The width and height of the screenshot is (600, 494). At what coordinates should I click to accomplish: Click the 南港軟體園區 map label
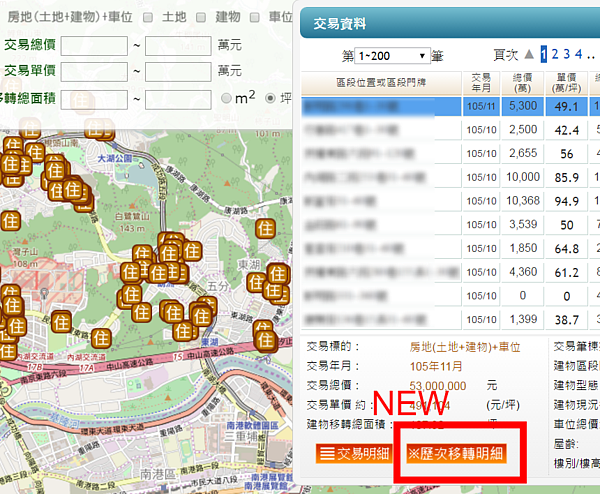point(253,426)
